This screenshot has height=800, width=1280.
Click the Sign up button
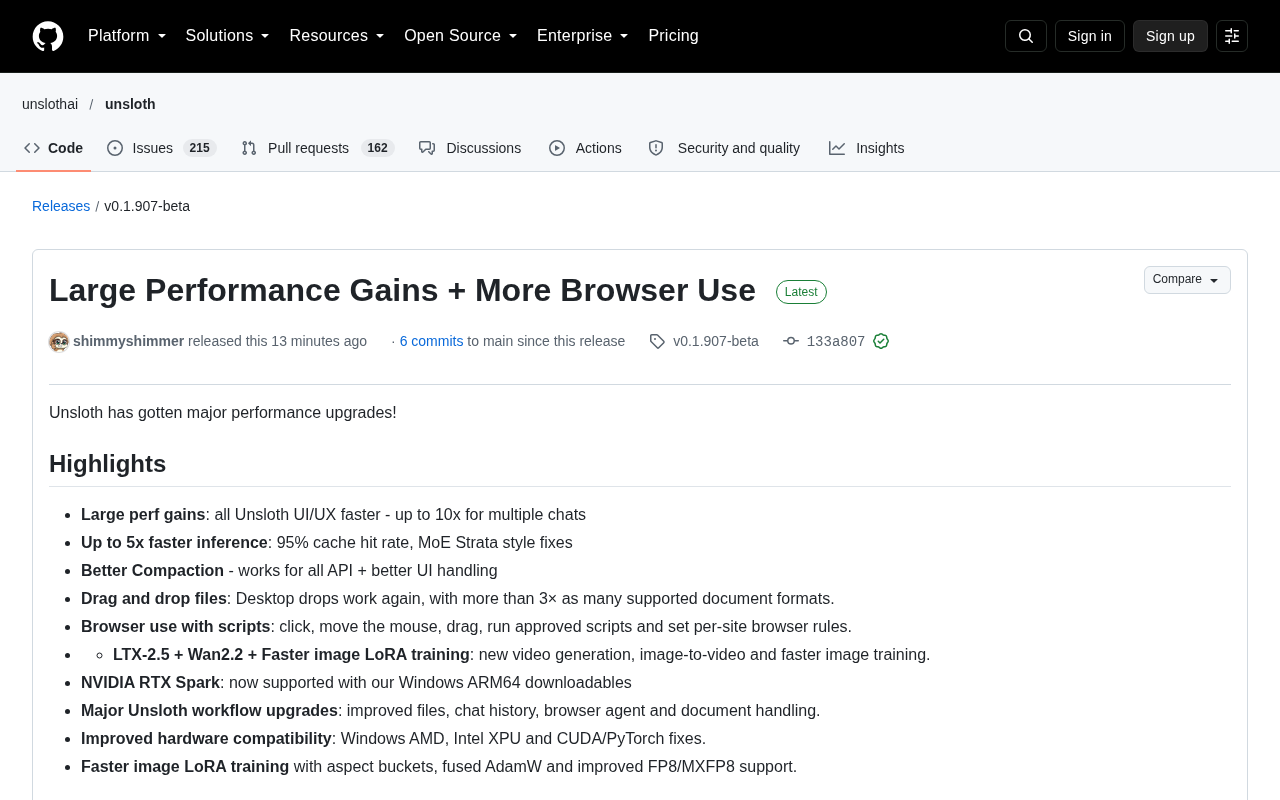tap(1170, 36)
